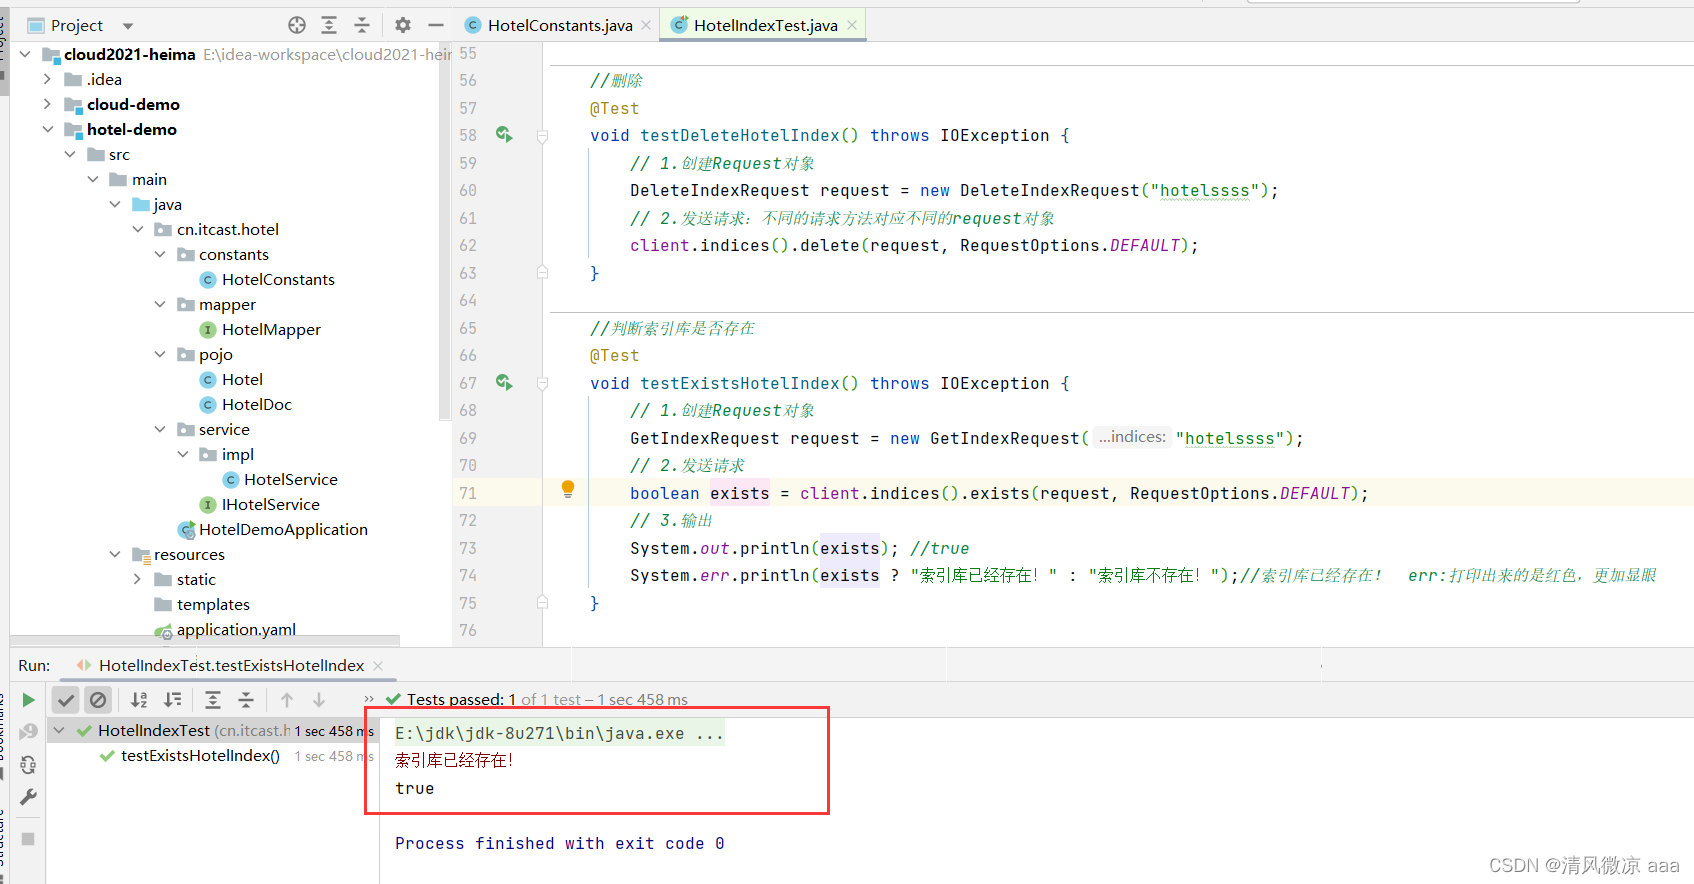Viewport: 1694px width, 884px height.
Task: Click run gutter icon for testExistsHotelIndex
Action: [x=504, y=382]
